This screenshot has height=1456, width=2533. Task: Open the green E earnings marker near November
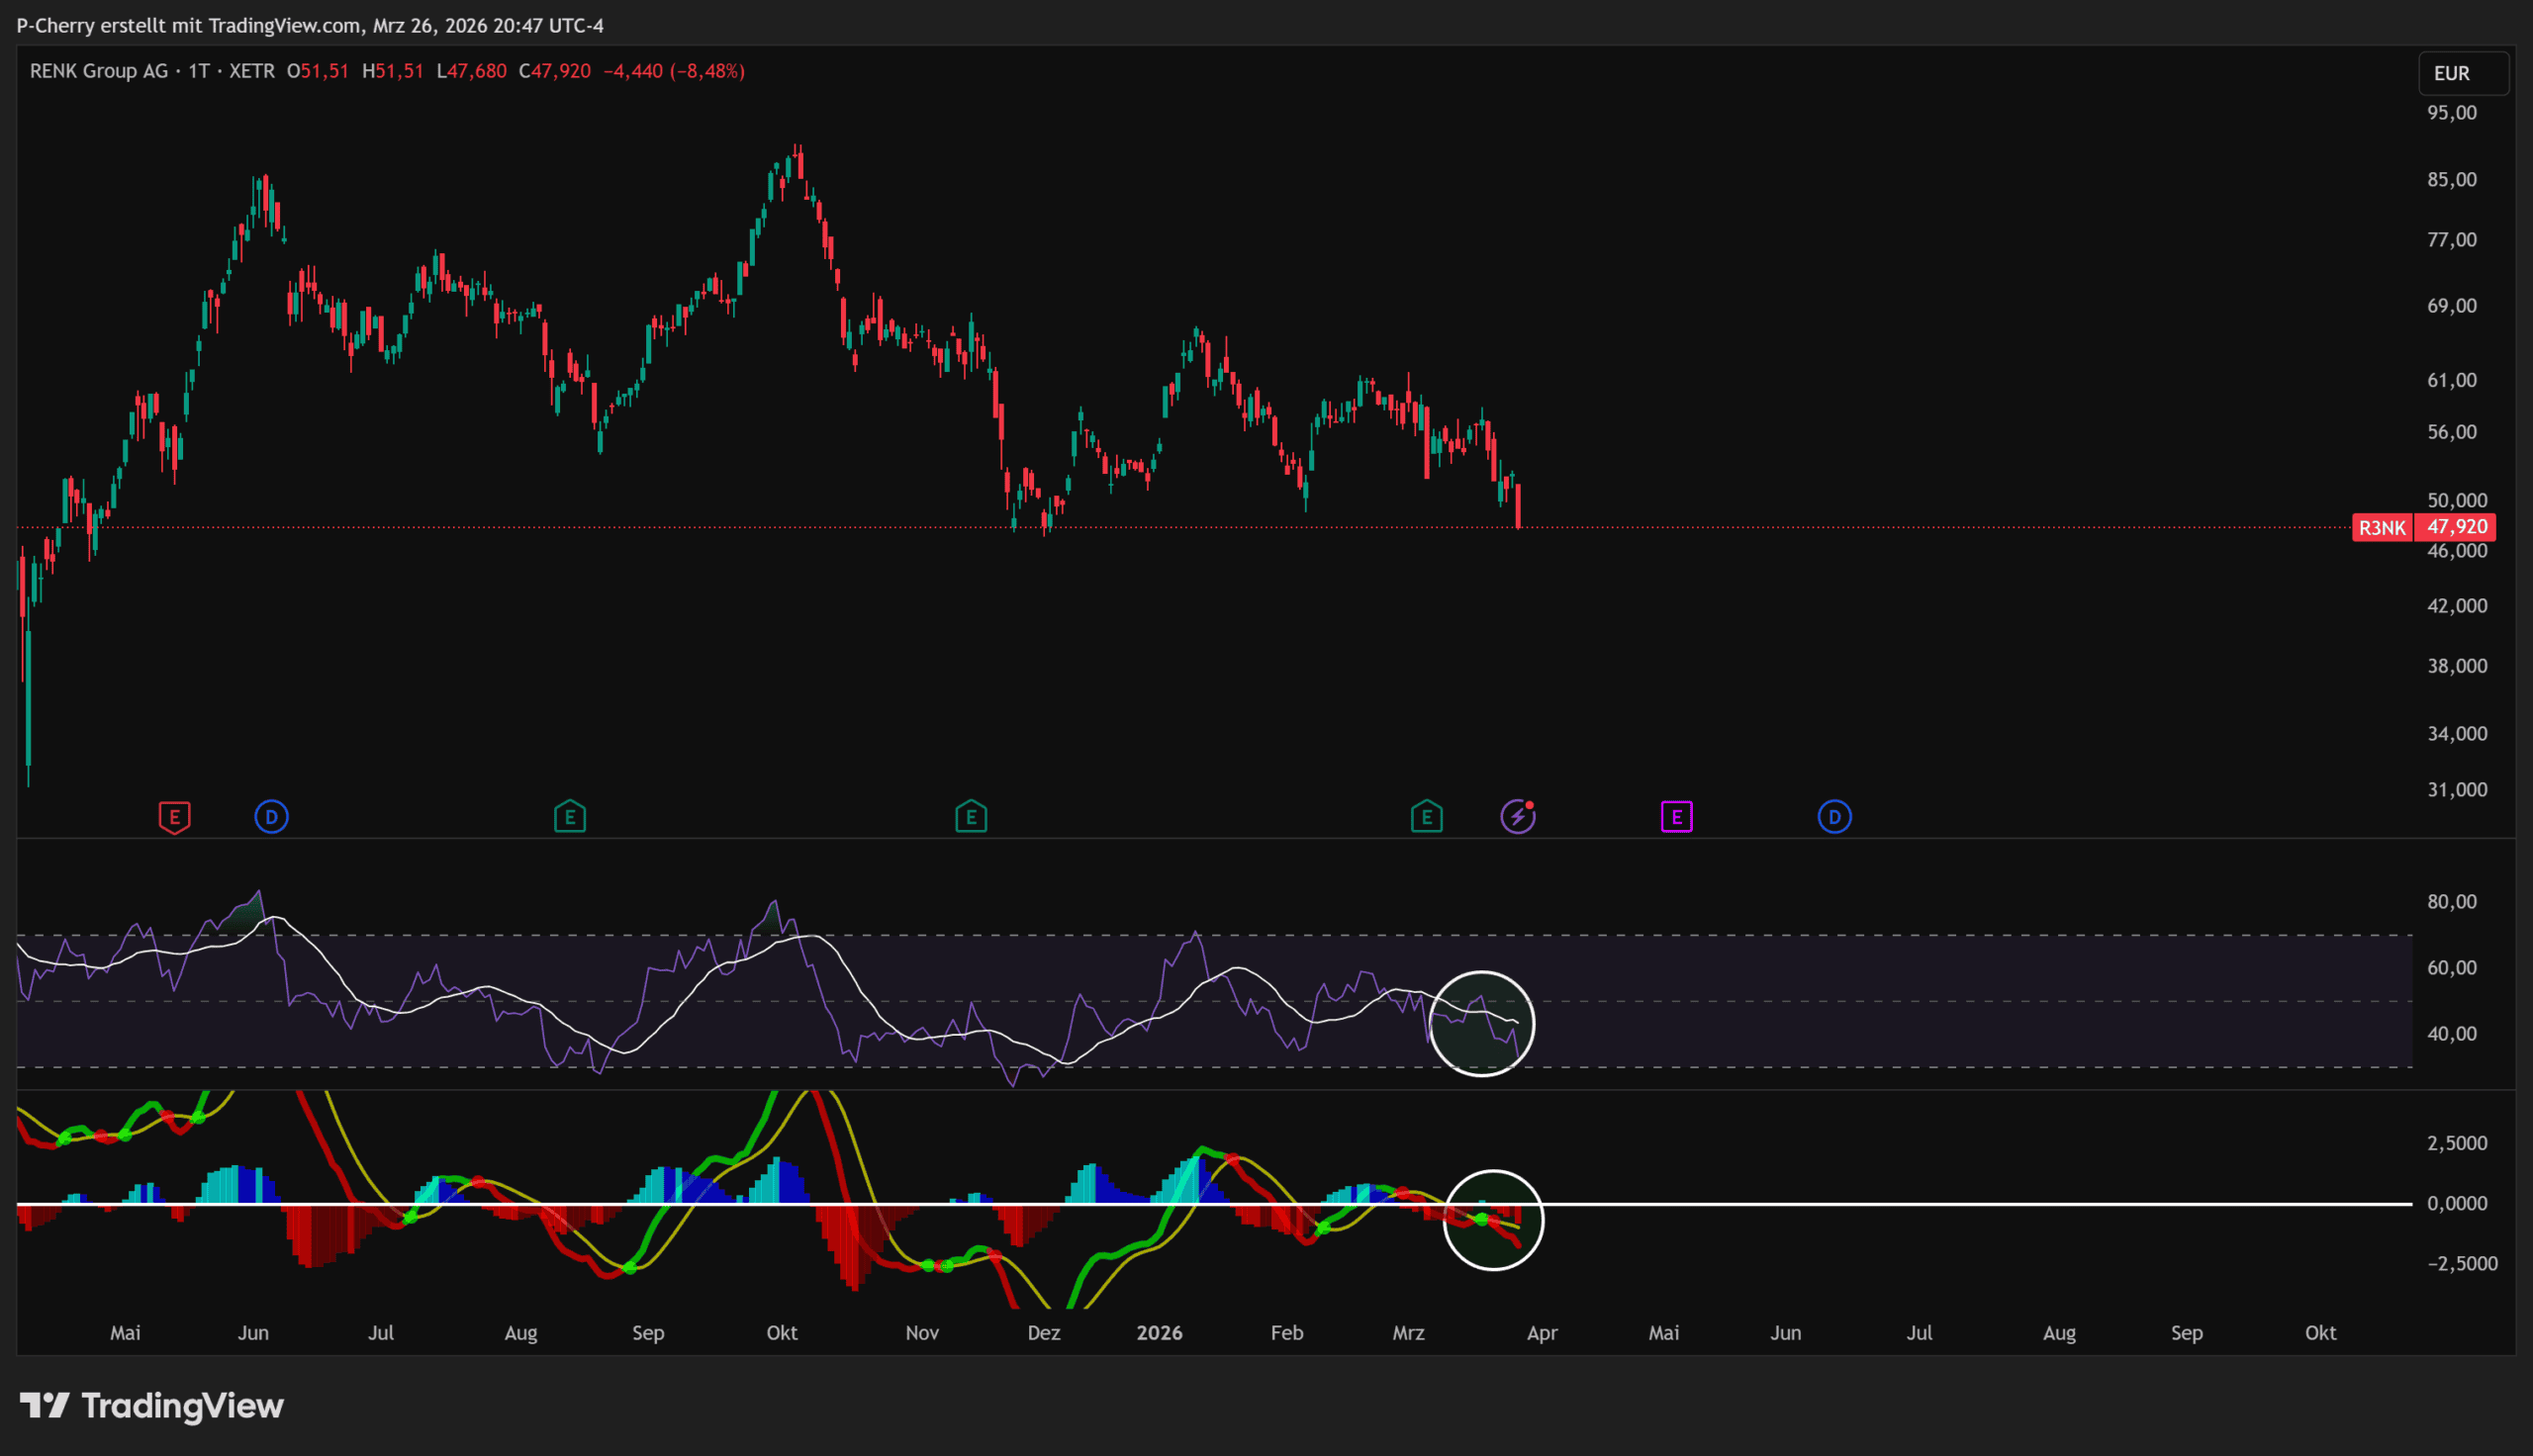click(x=971, y=817)
